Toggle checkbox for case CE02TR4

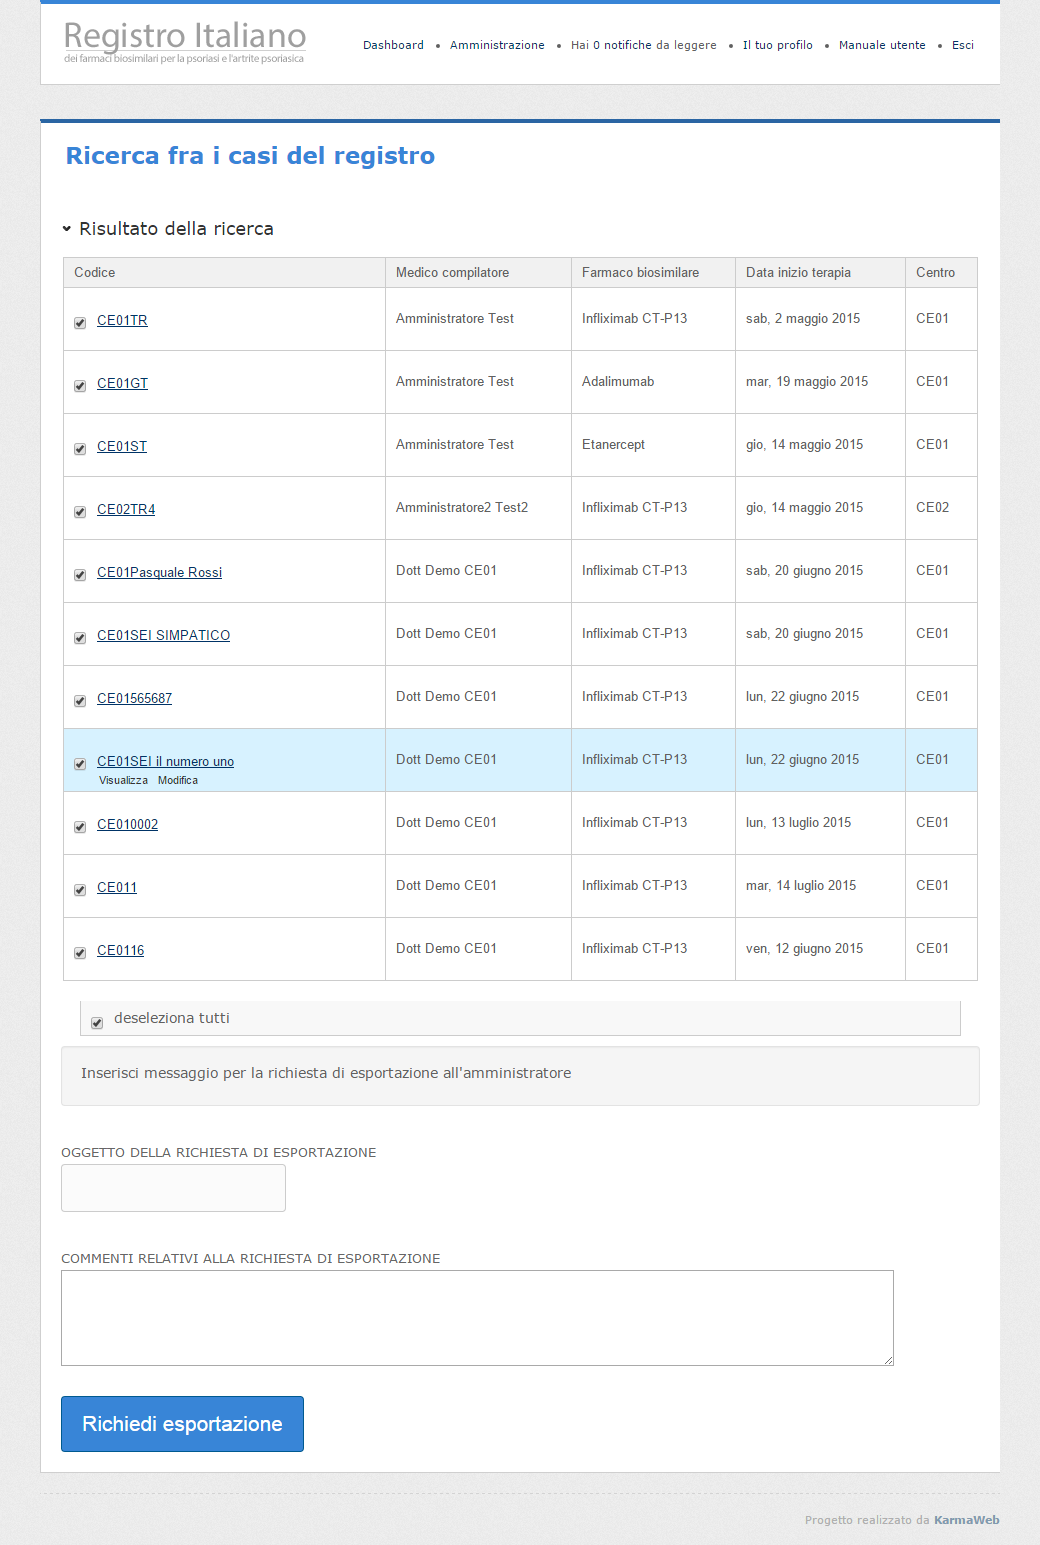point(80,512)
